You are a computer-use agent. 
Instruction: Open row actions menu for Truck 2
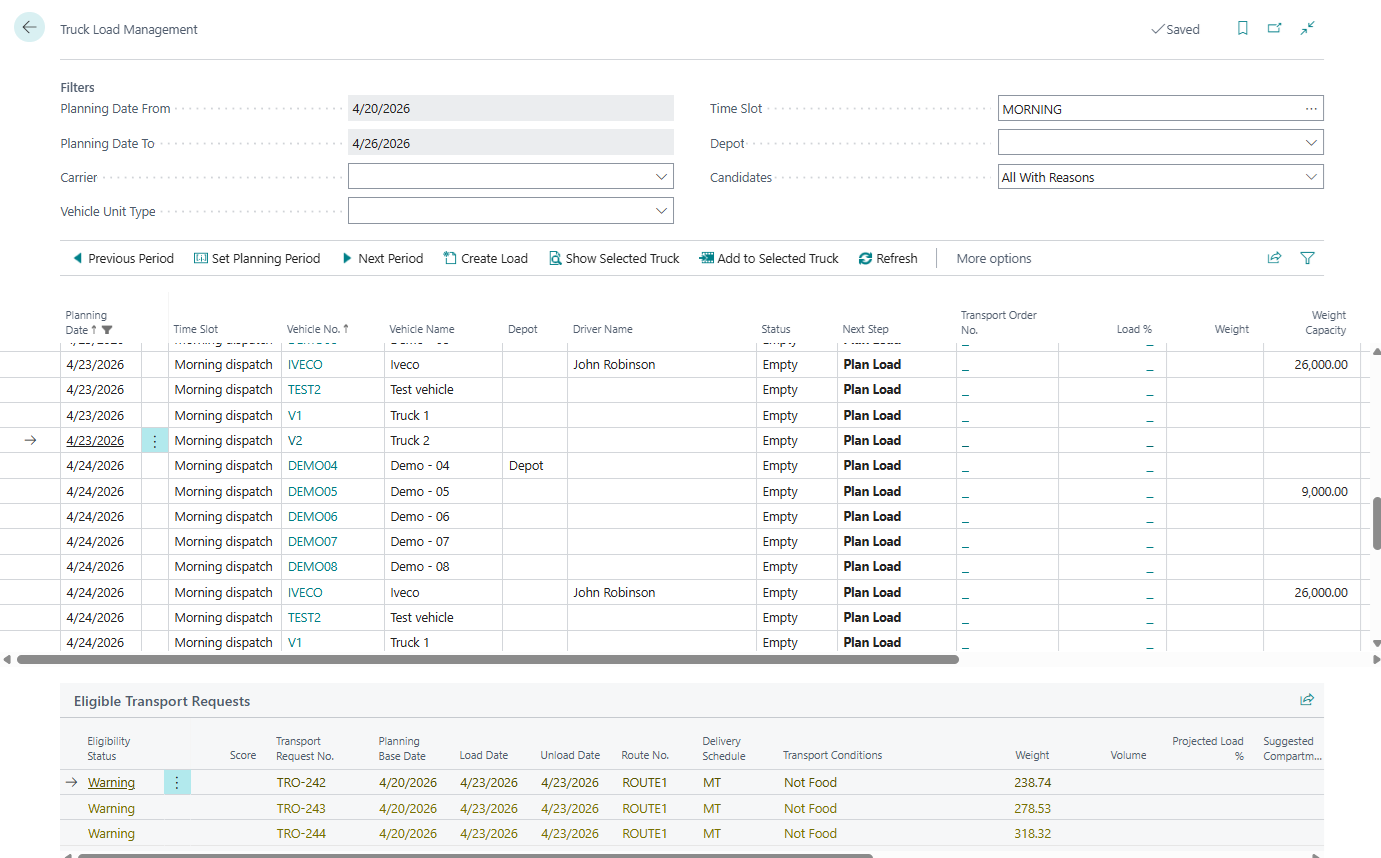point(155,440)
